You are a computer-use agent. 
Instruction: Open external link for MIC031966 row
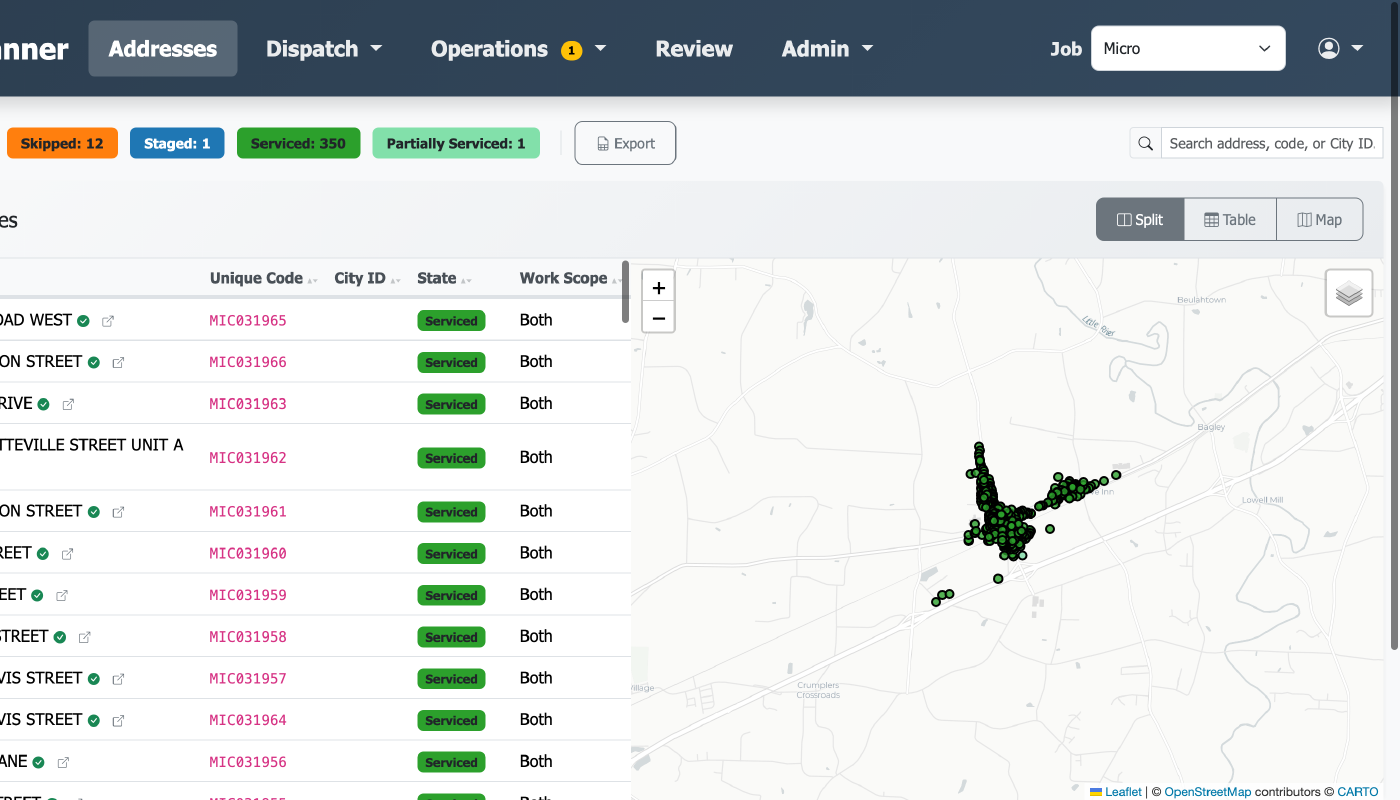(118, 363)
